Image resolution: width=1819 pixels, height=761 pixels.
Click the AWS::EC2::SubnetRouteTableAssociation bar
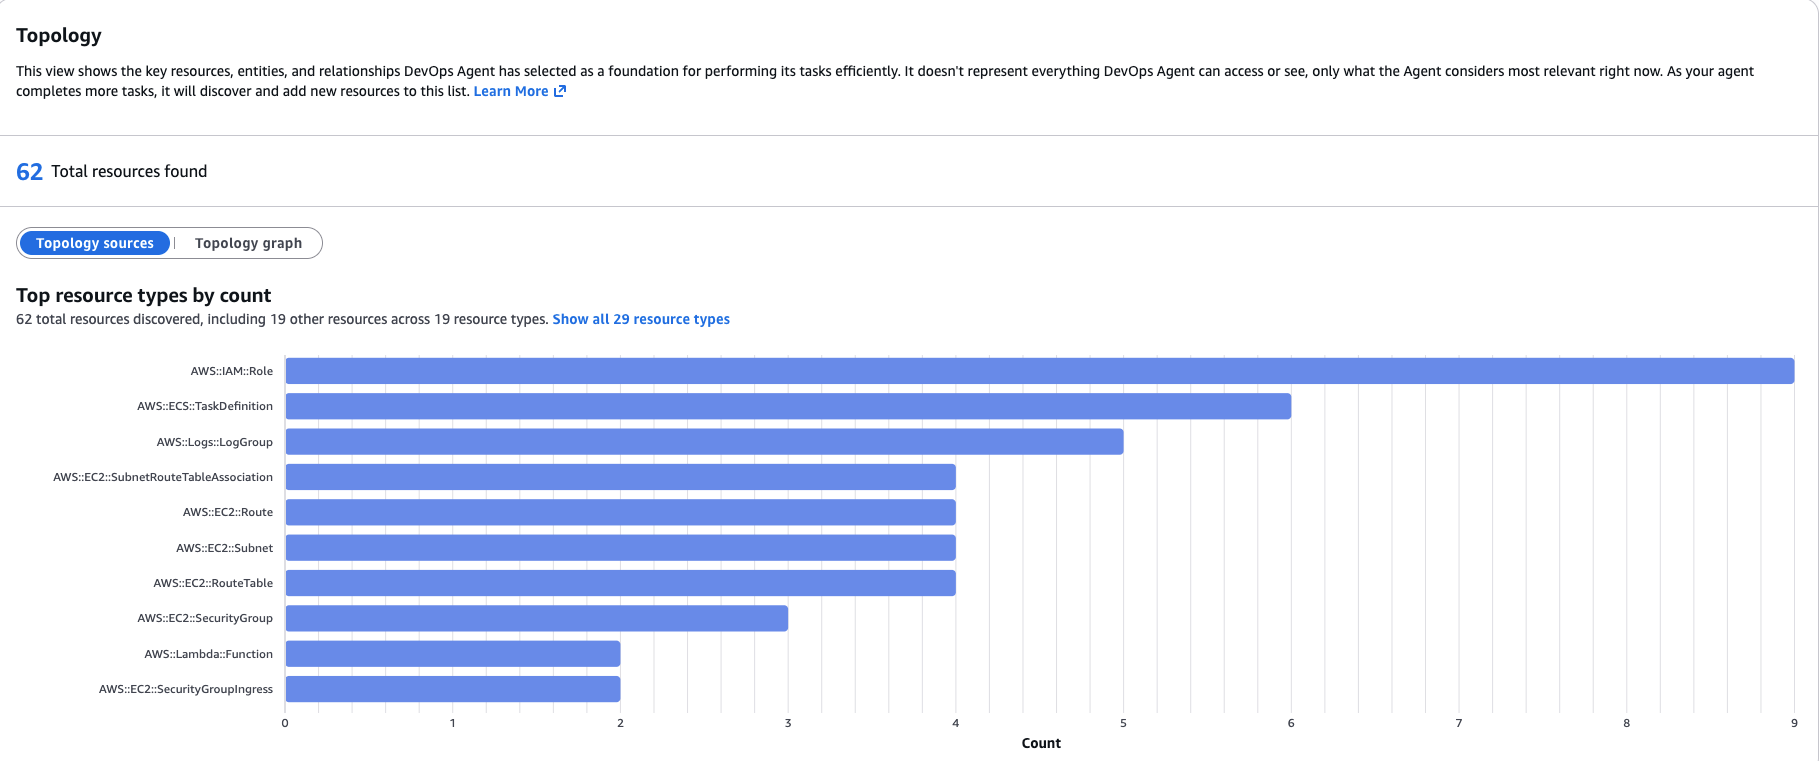[620, 477]
